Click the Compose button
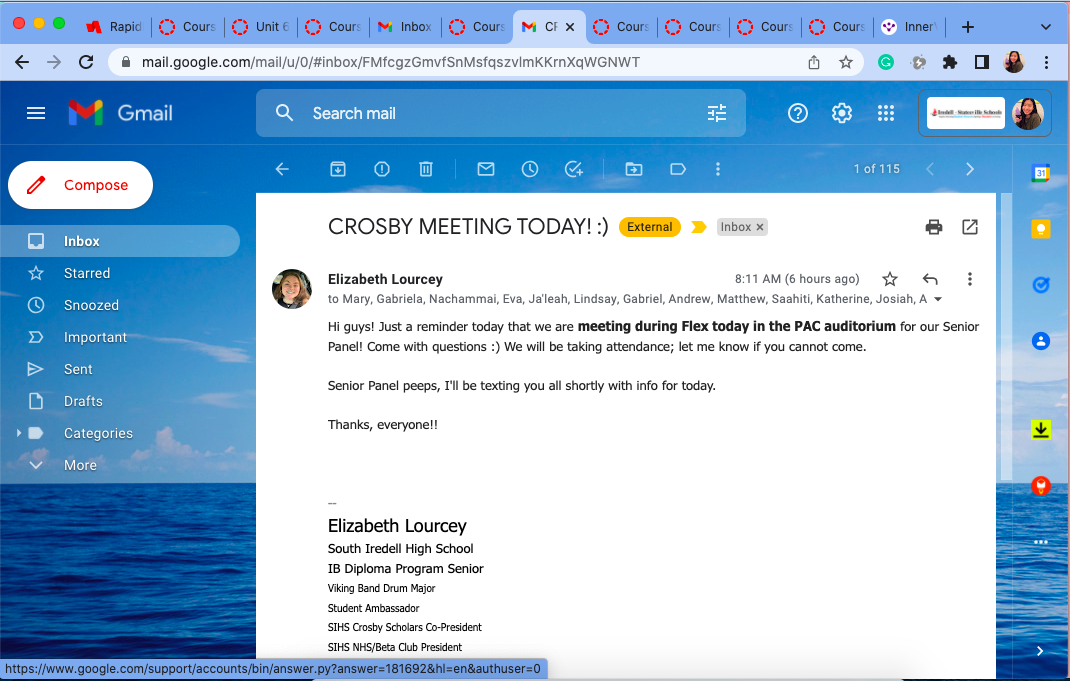 click(81, 185)
